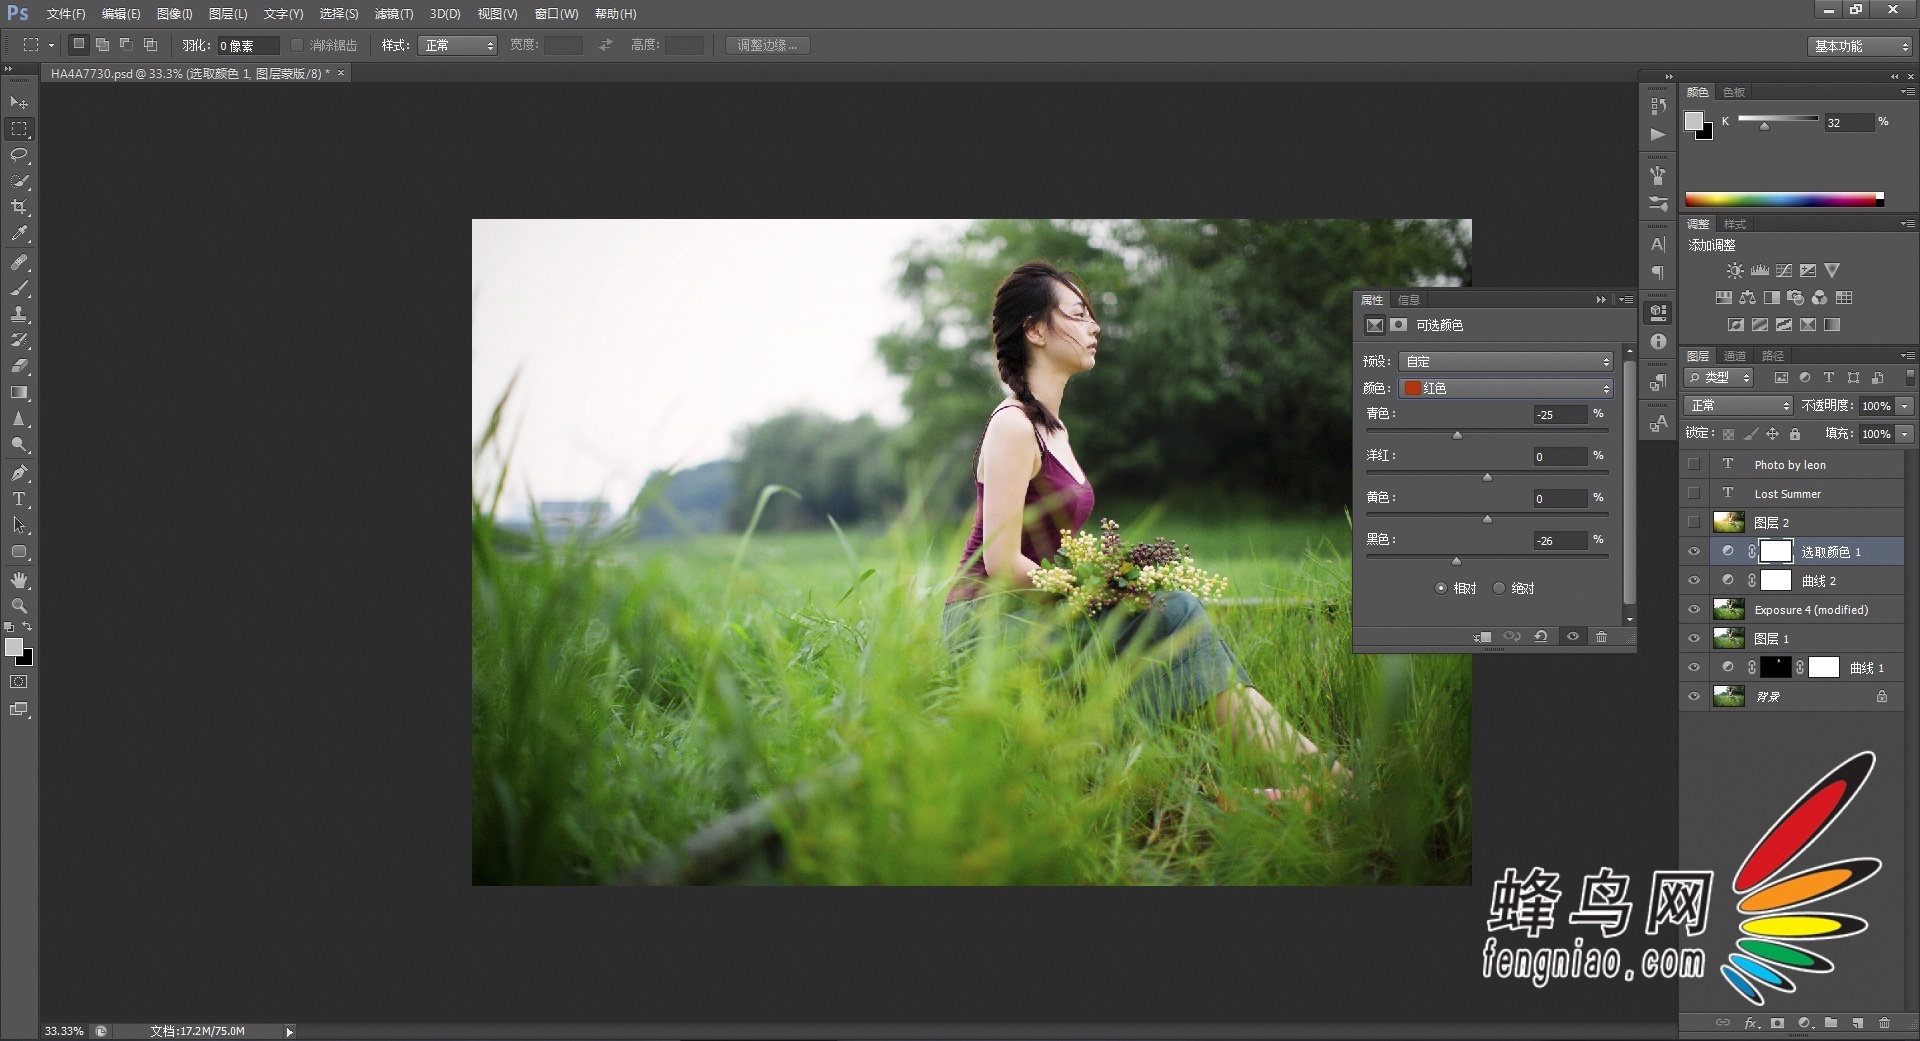Viewport: 1920px width, 1041px height.
Task: Click the 黑色 slider handle
Action: click(x=1456, y=561)
